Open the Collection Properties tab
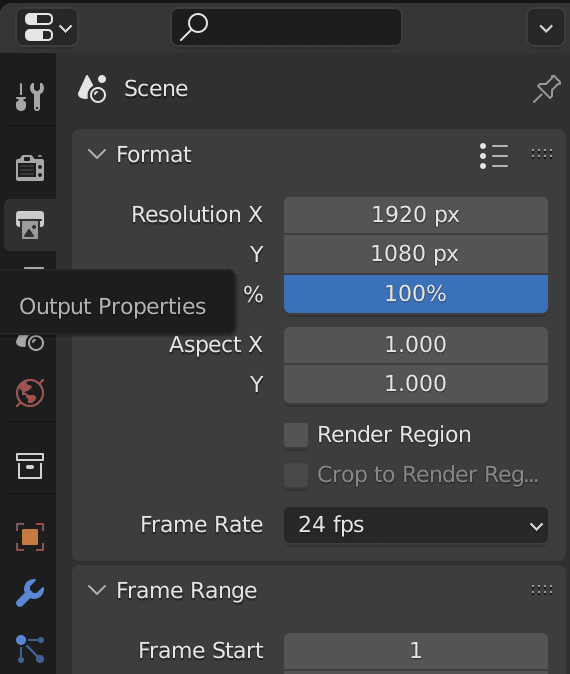Image resolution: width=570 pixels, height=674 pixels. click(30, 466)
